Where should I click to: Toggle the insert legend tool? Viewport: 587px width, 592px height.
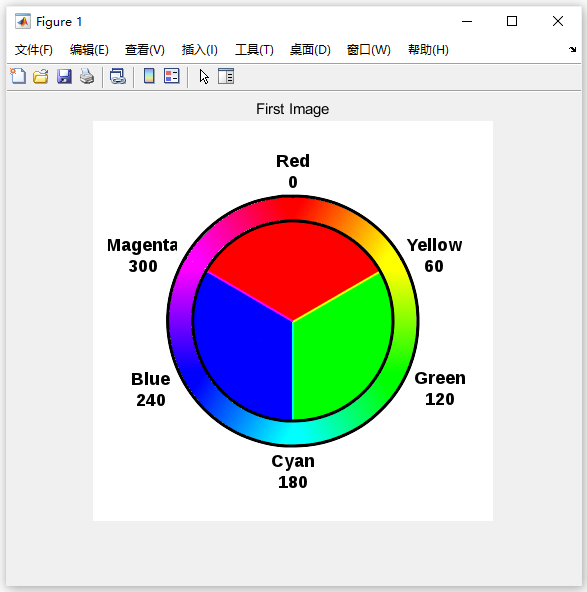[x=172, y=76]
